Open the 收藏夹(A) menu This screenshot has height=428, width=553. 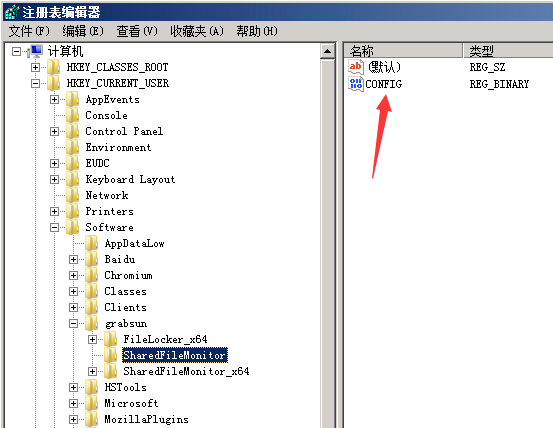click(197, 31)
